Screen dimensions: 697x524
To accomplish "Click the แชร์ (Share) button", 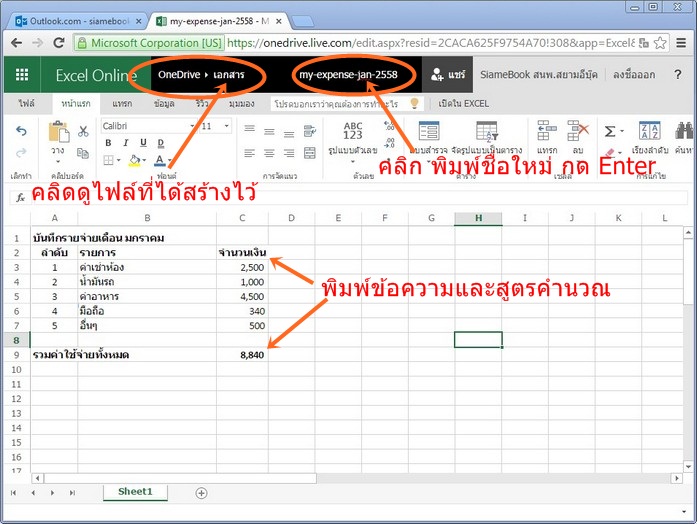I will (x=448, y=75).
